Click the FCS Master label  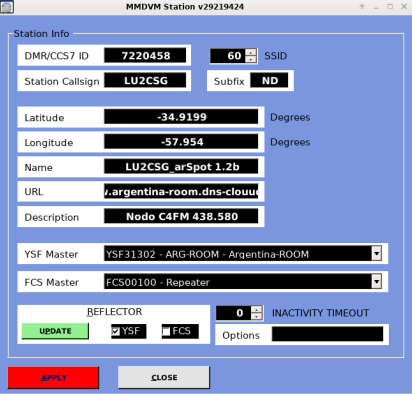pos(51,282)
